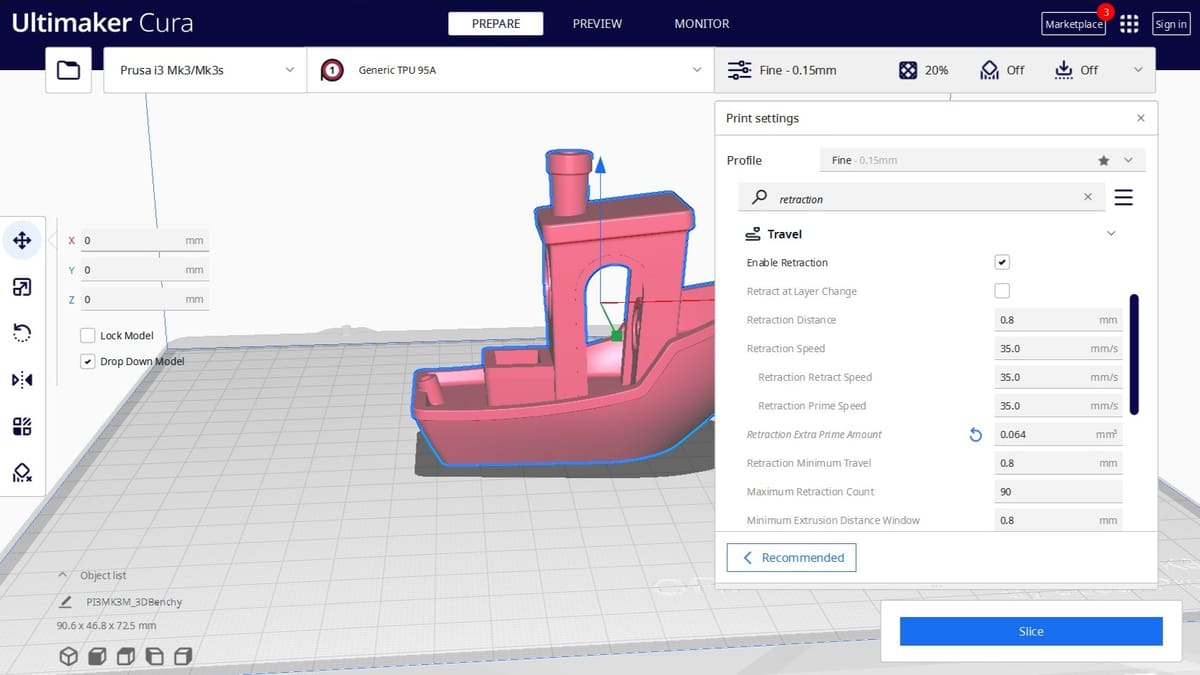
Task: Click the Retraction Distance value field
Action: [x=1058, y=320]
